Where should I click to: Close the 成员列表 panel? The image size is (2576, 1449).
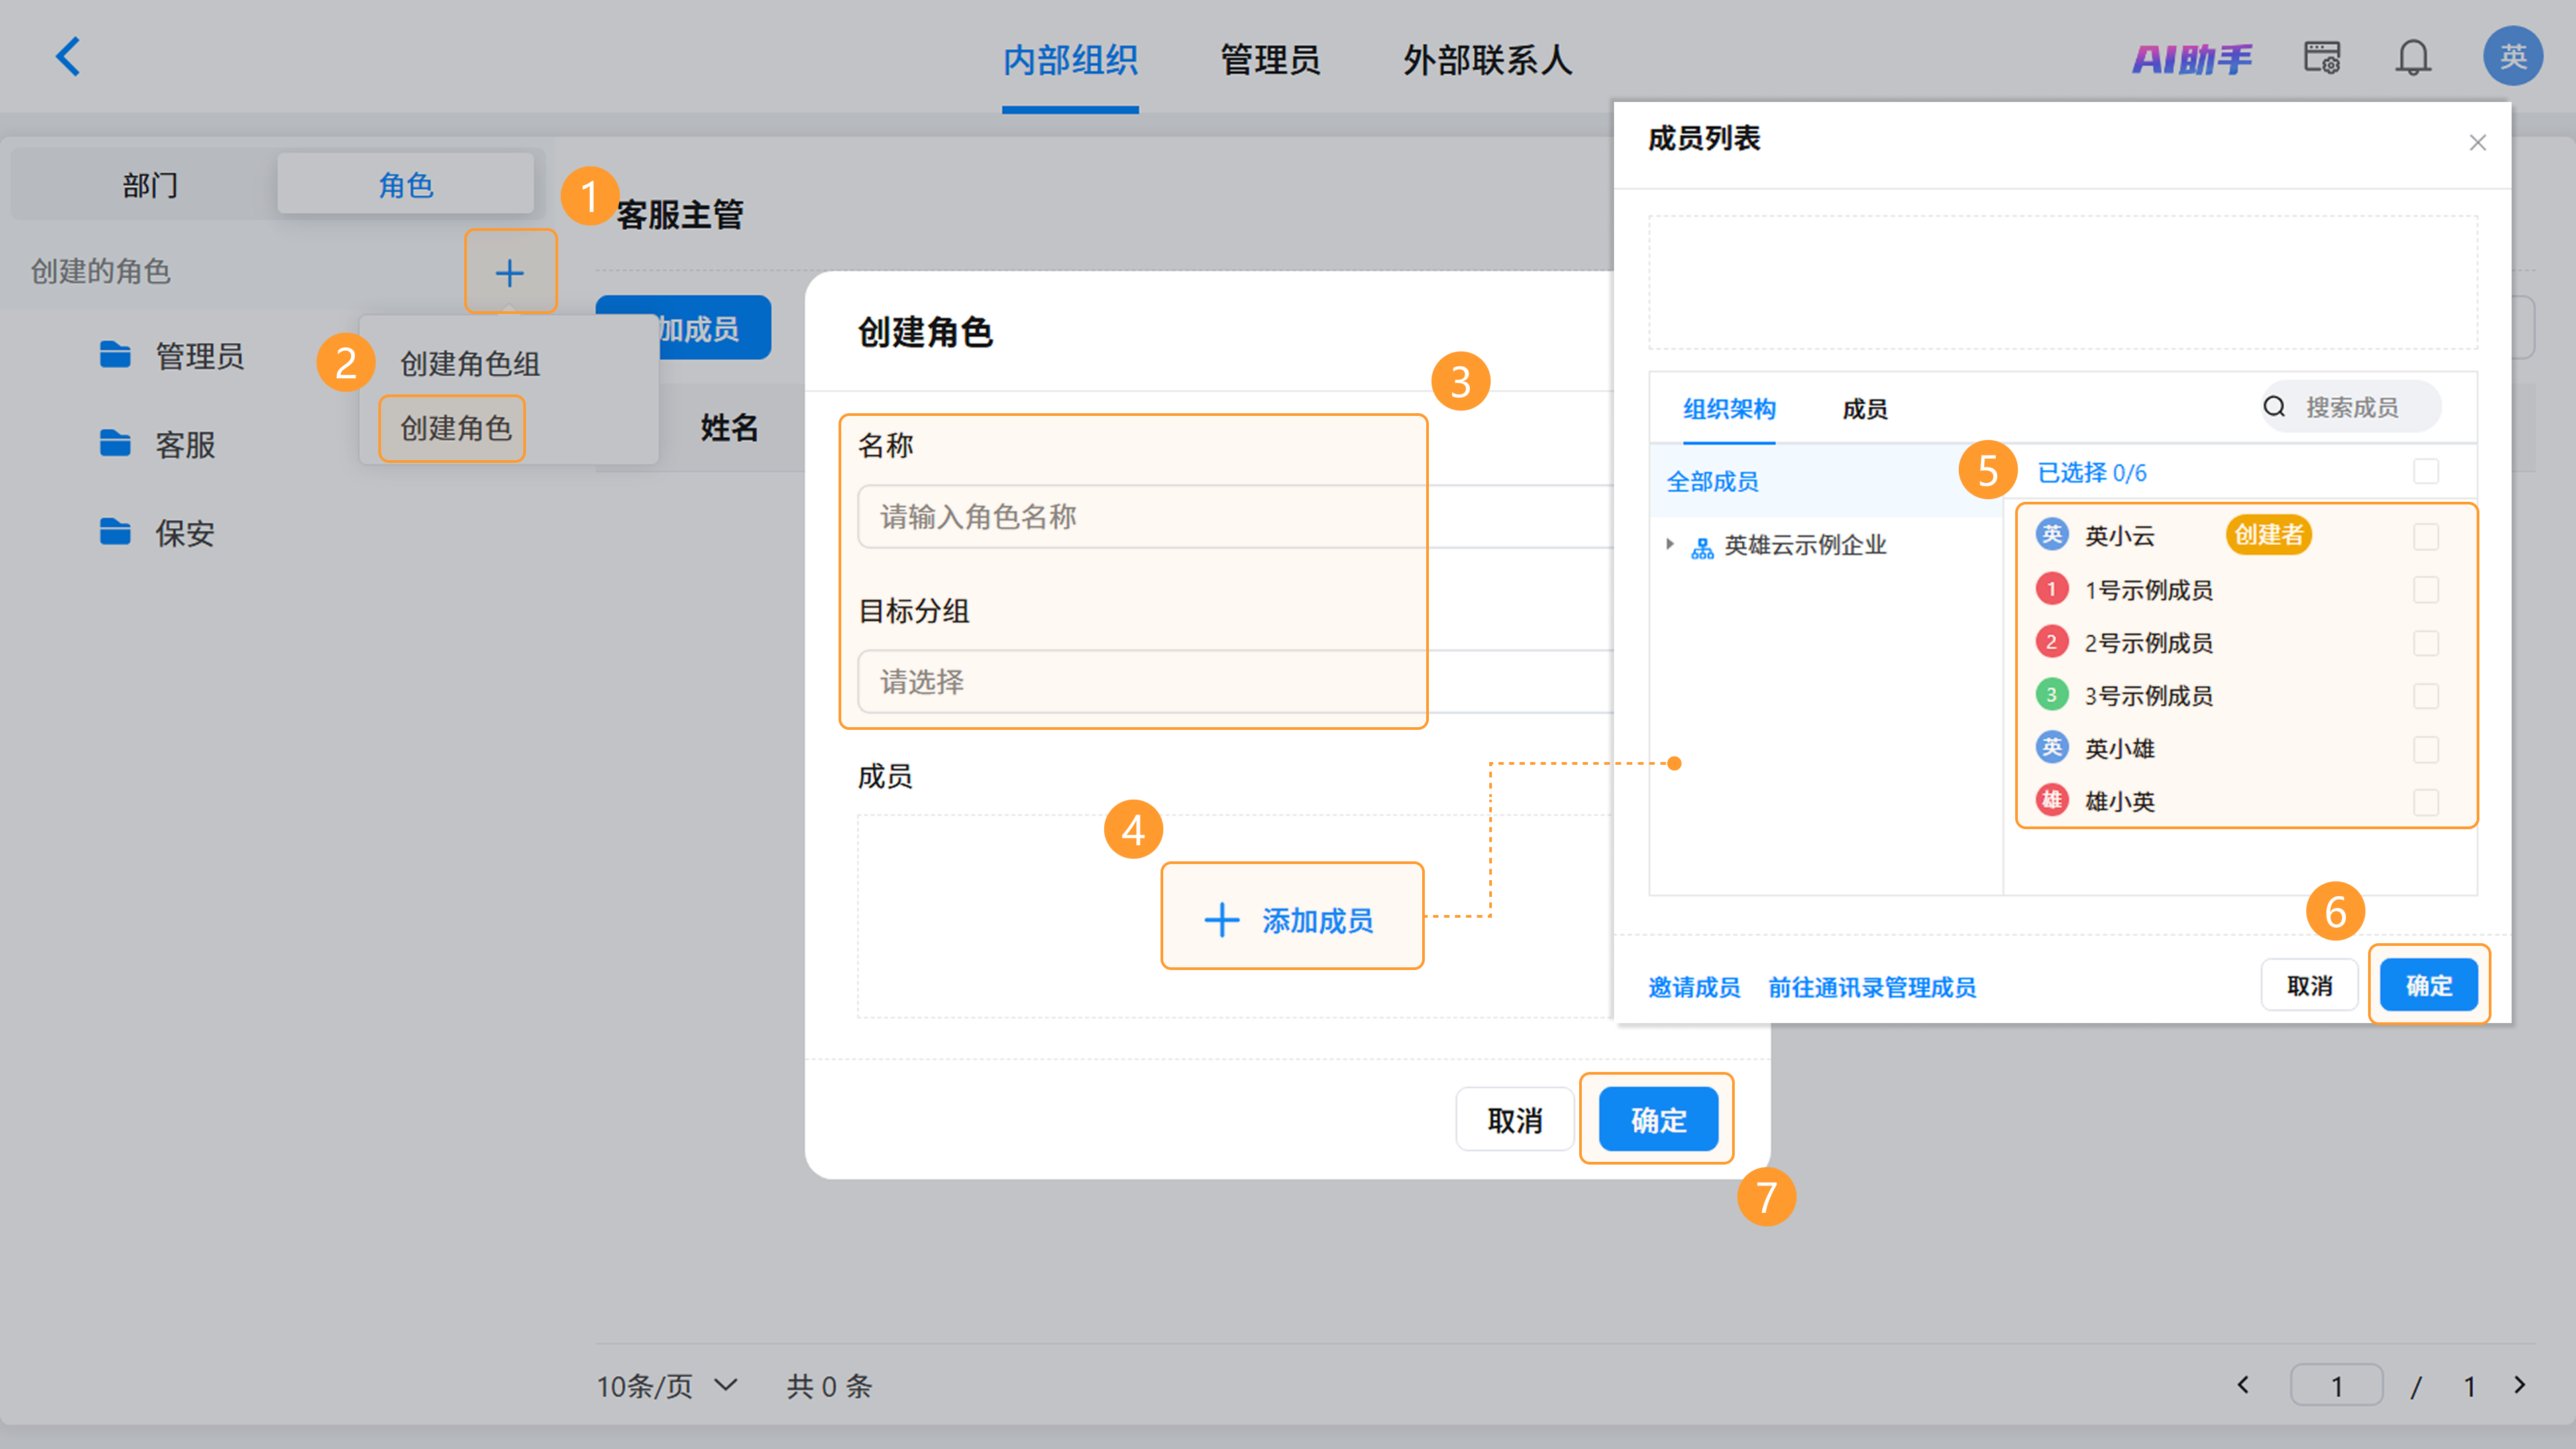click(2477, 142)
